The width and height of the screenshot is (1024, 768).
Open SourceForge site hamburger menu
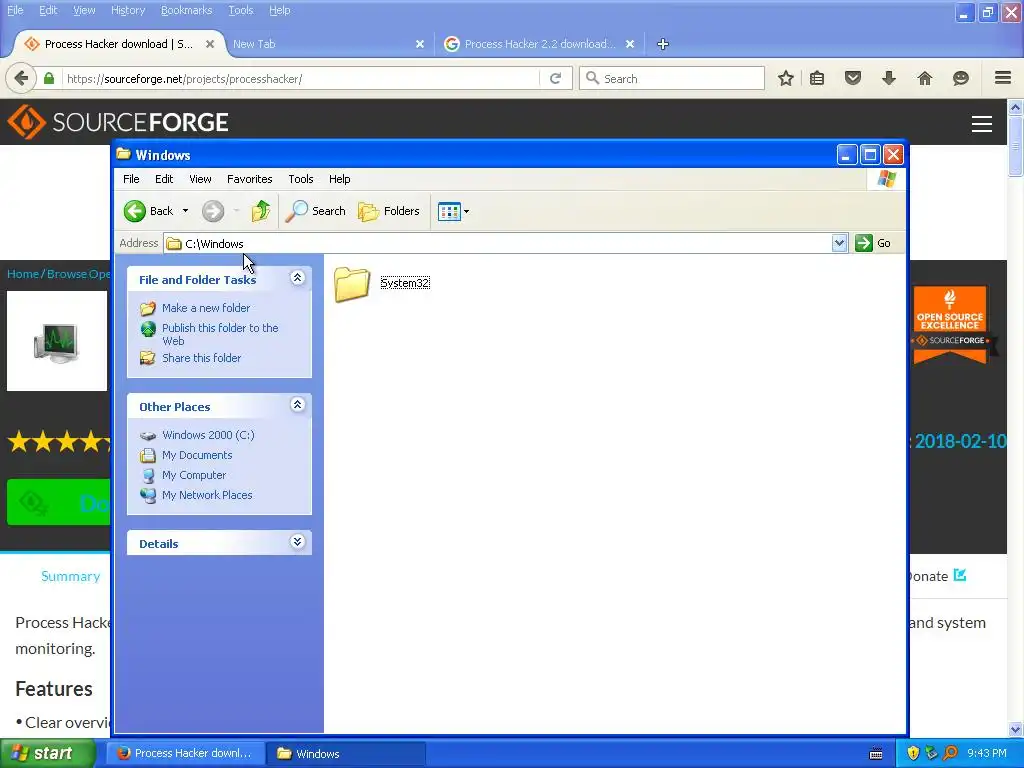tap(982, 123)
